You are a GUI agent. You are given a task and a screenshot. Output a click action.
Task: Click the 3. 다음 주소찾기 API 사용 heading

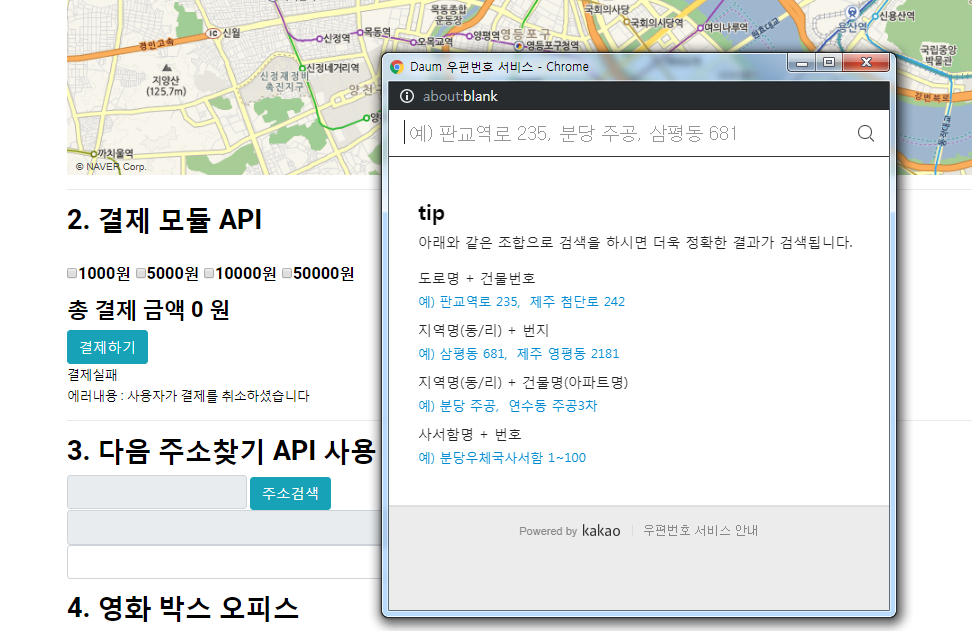(x=222, y=451)
